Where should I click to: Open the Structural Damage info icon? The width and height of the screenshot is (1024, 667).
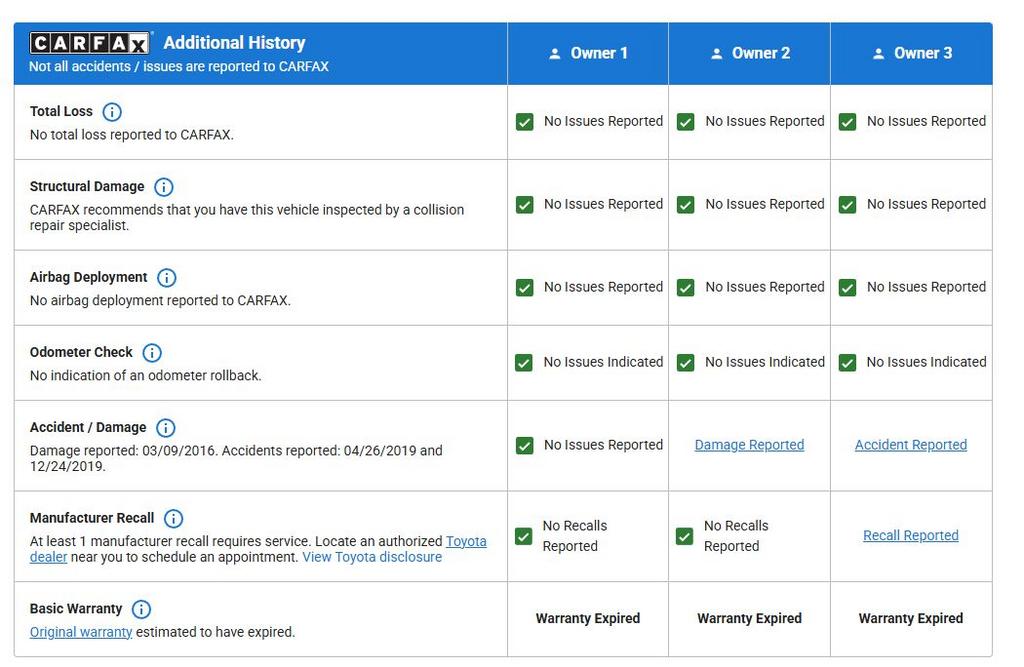[164, 187]
